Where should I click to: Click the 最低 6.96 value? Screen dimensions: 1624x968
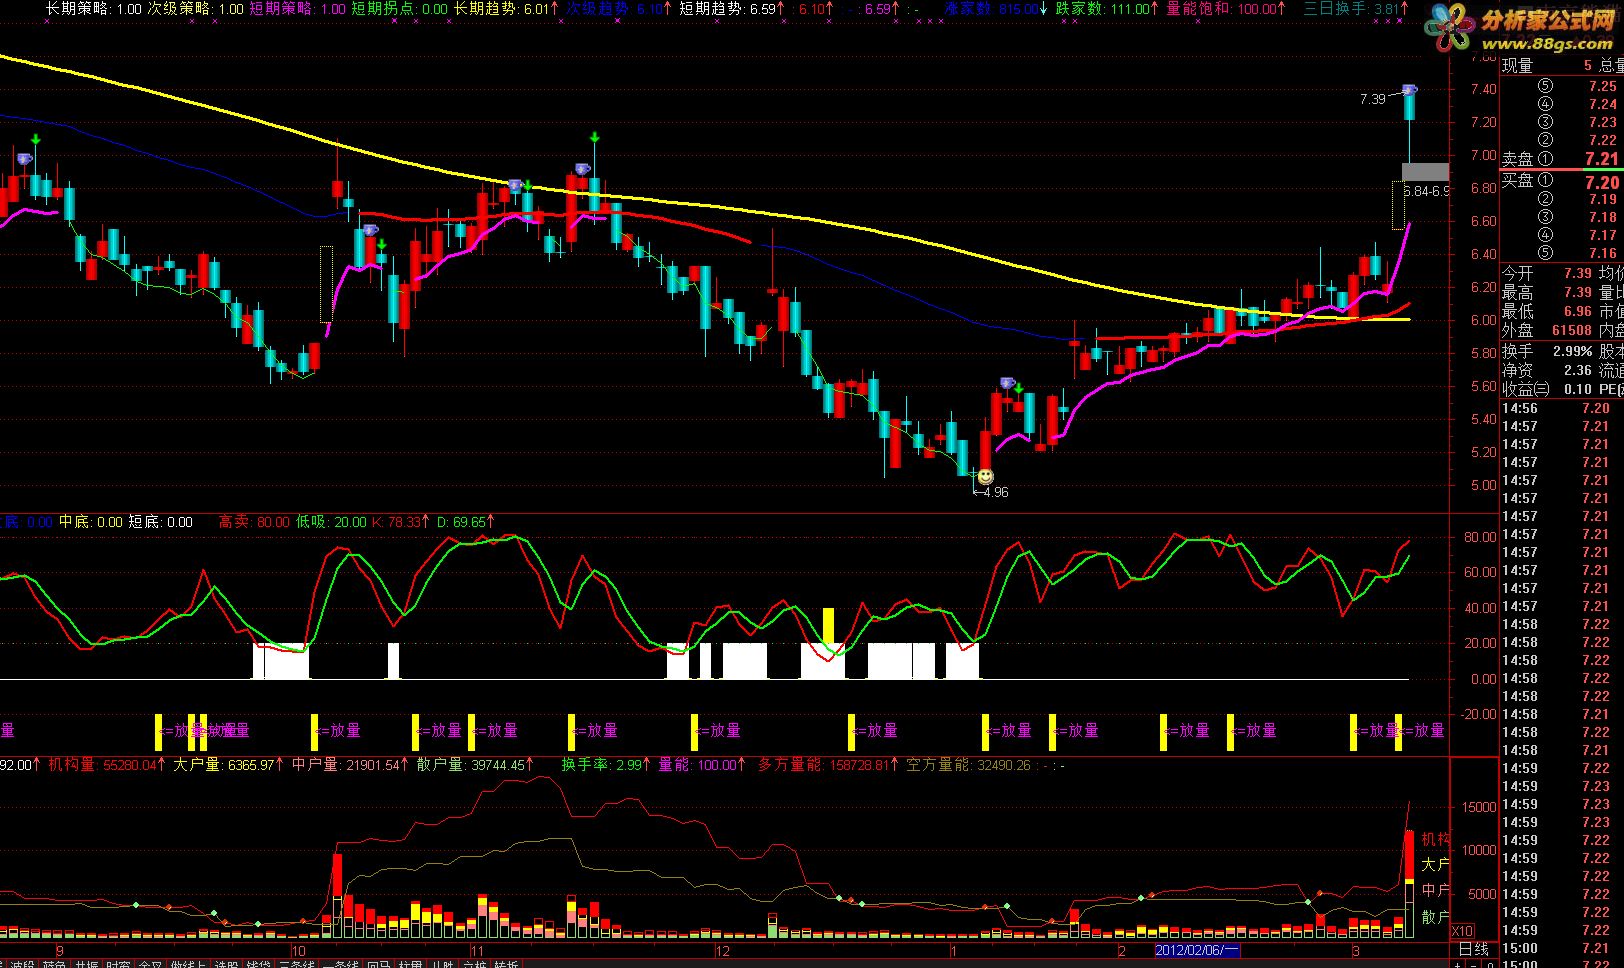click(1577, 311)
